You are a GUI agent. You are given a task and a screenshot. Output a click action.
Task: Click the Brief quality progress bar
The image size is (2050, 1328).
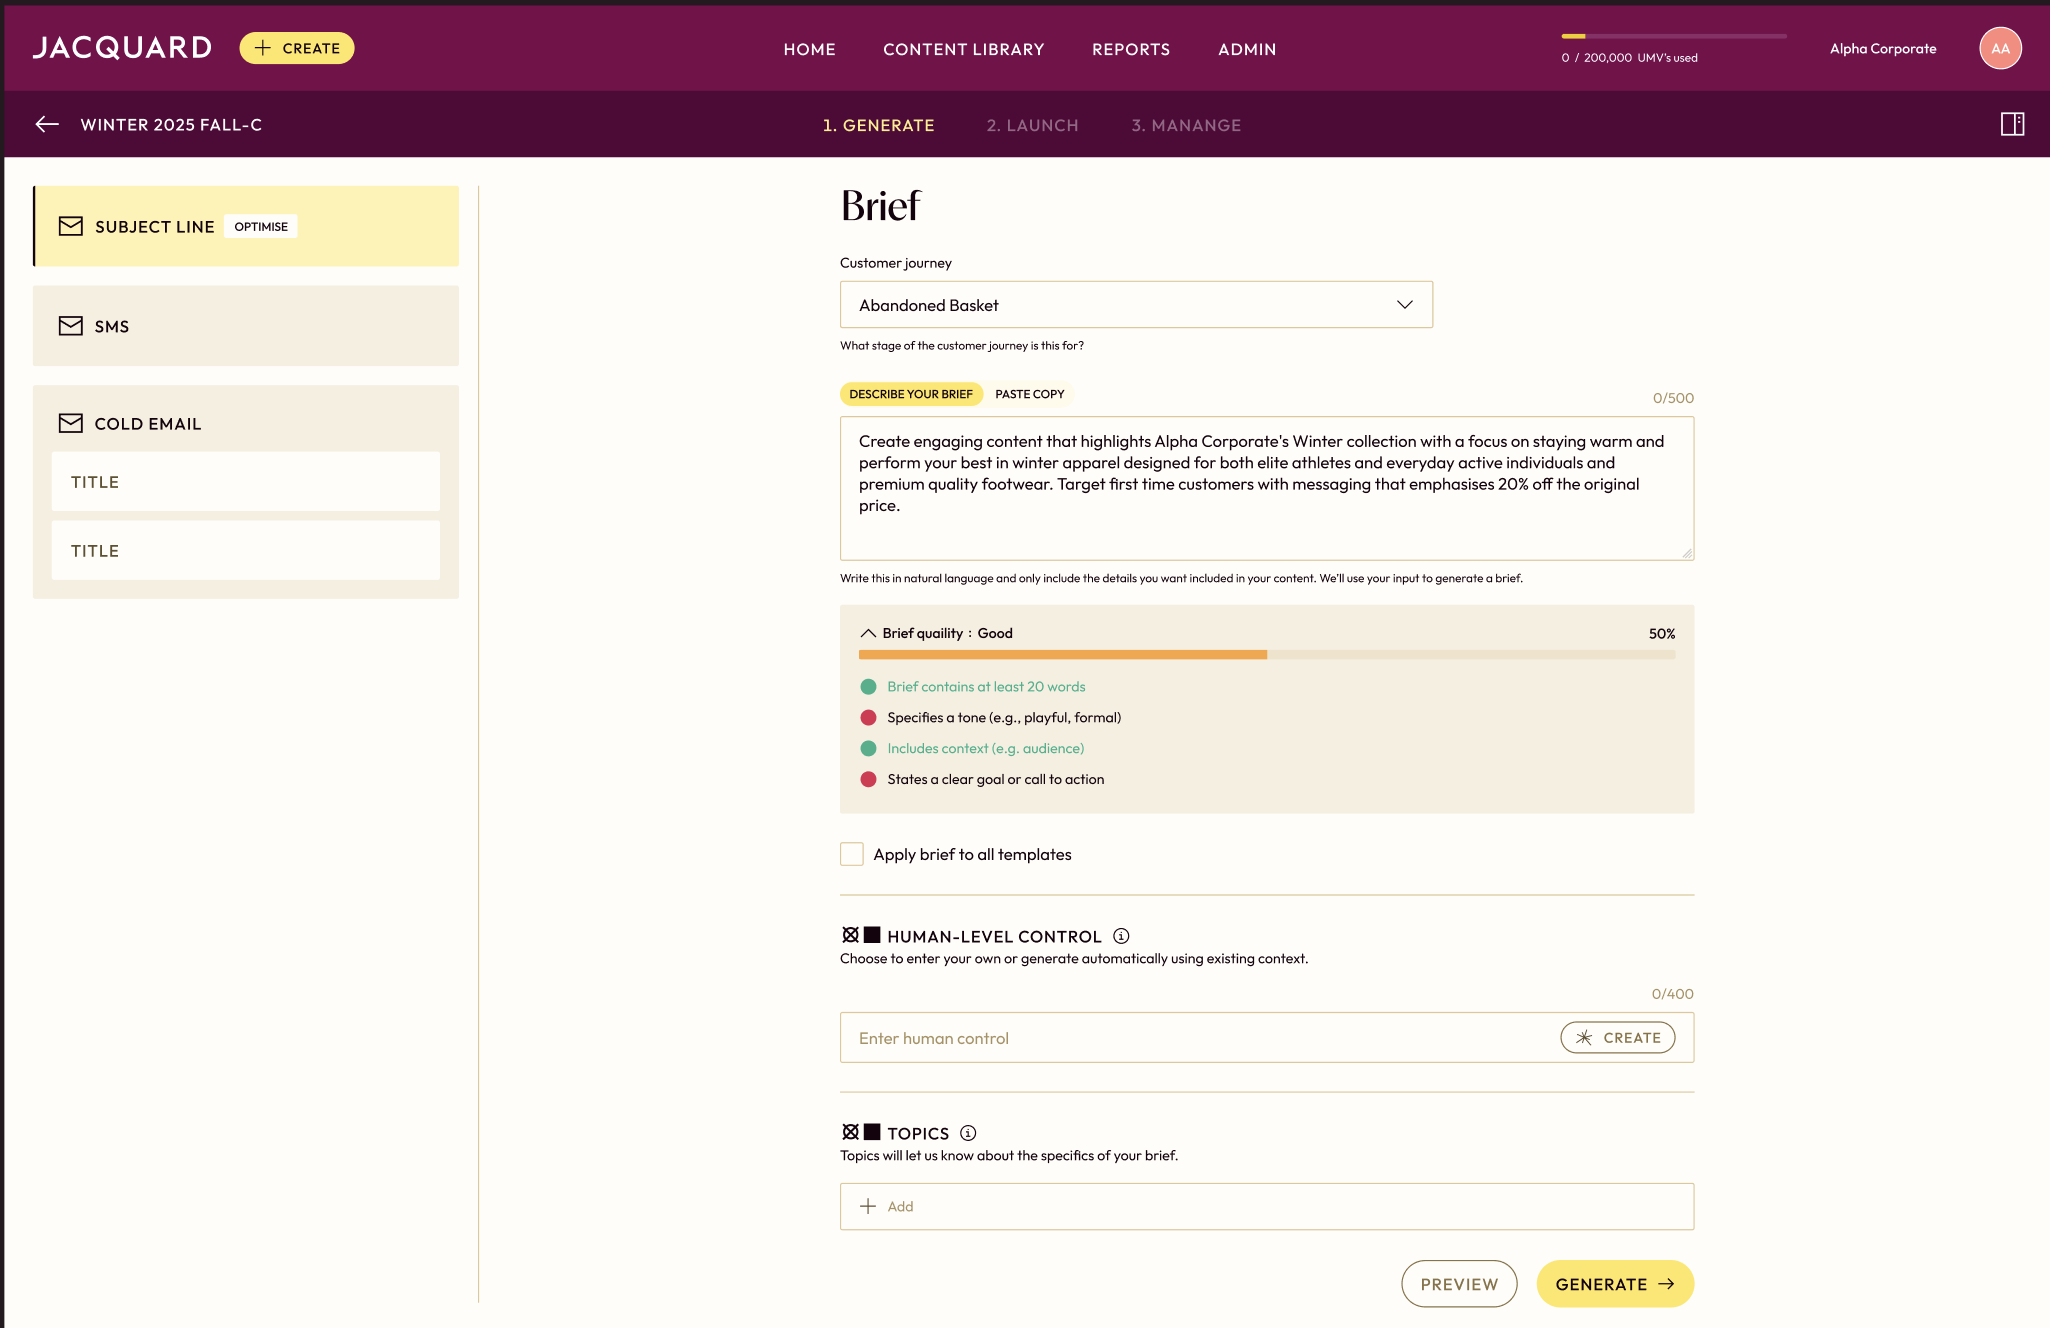tap(1266, 655)
